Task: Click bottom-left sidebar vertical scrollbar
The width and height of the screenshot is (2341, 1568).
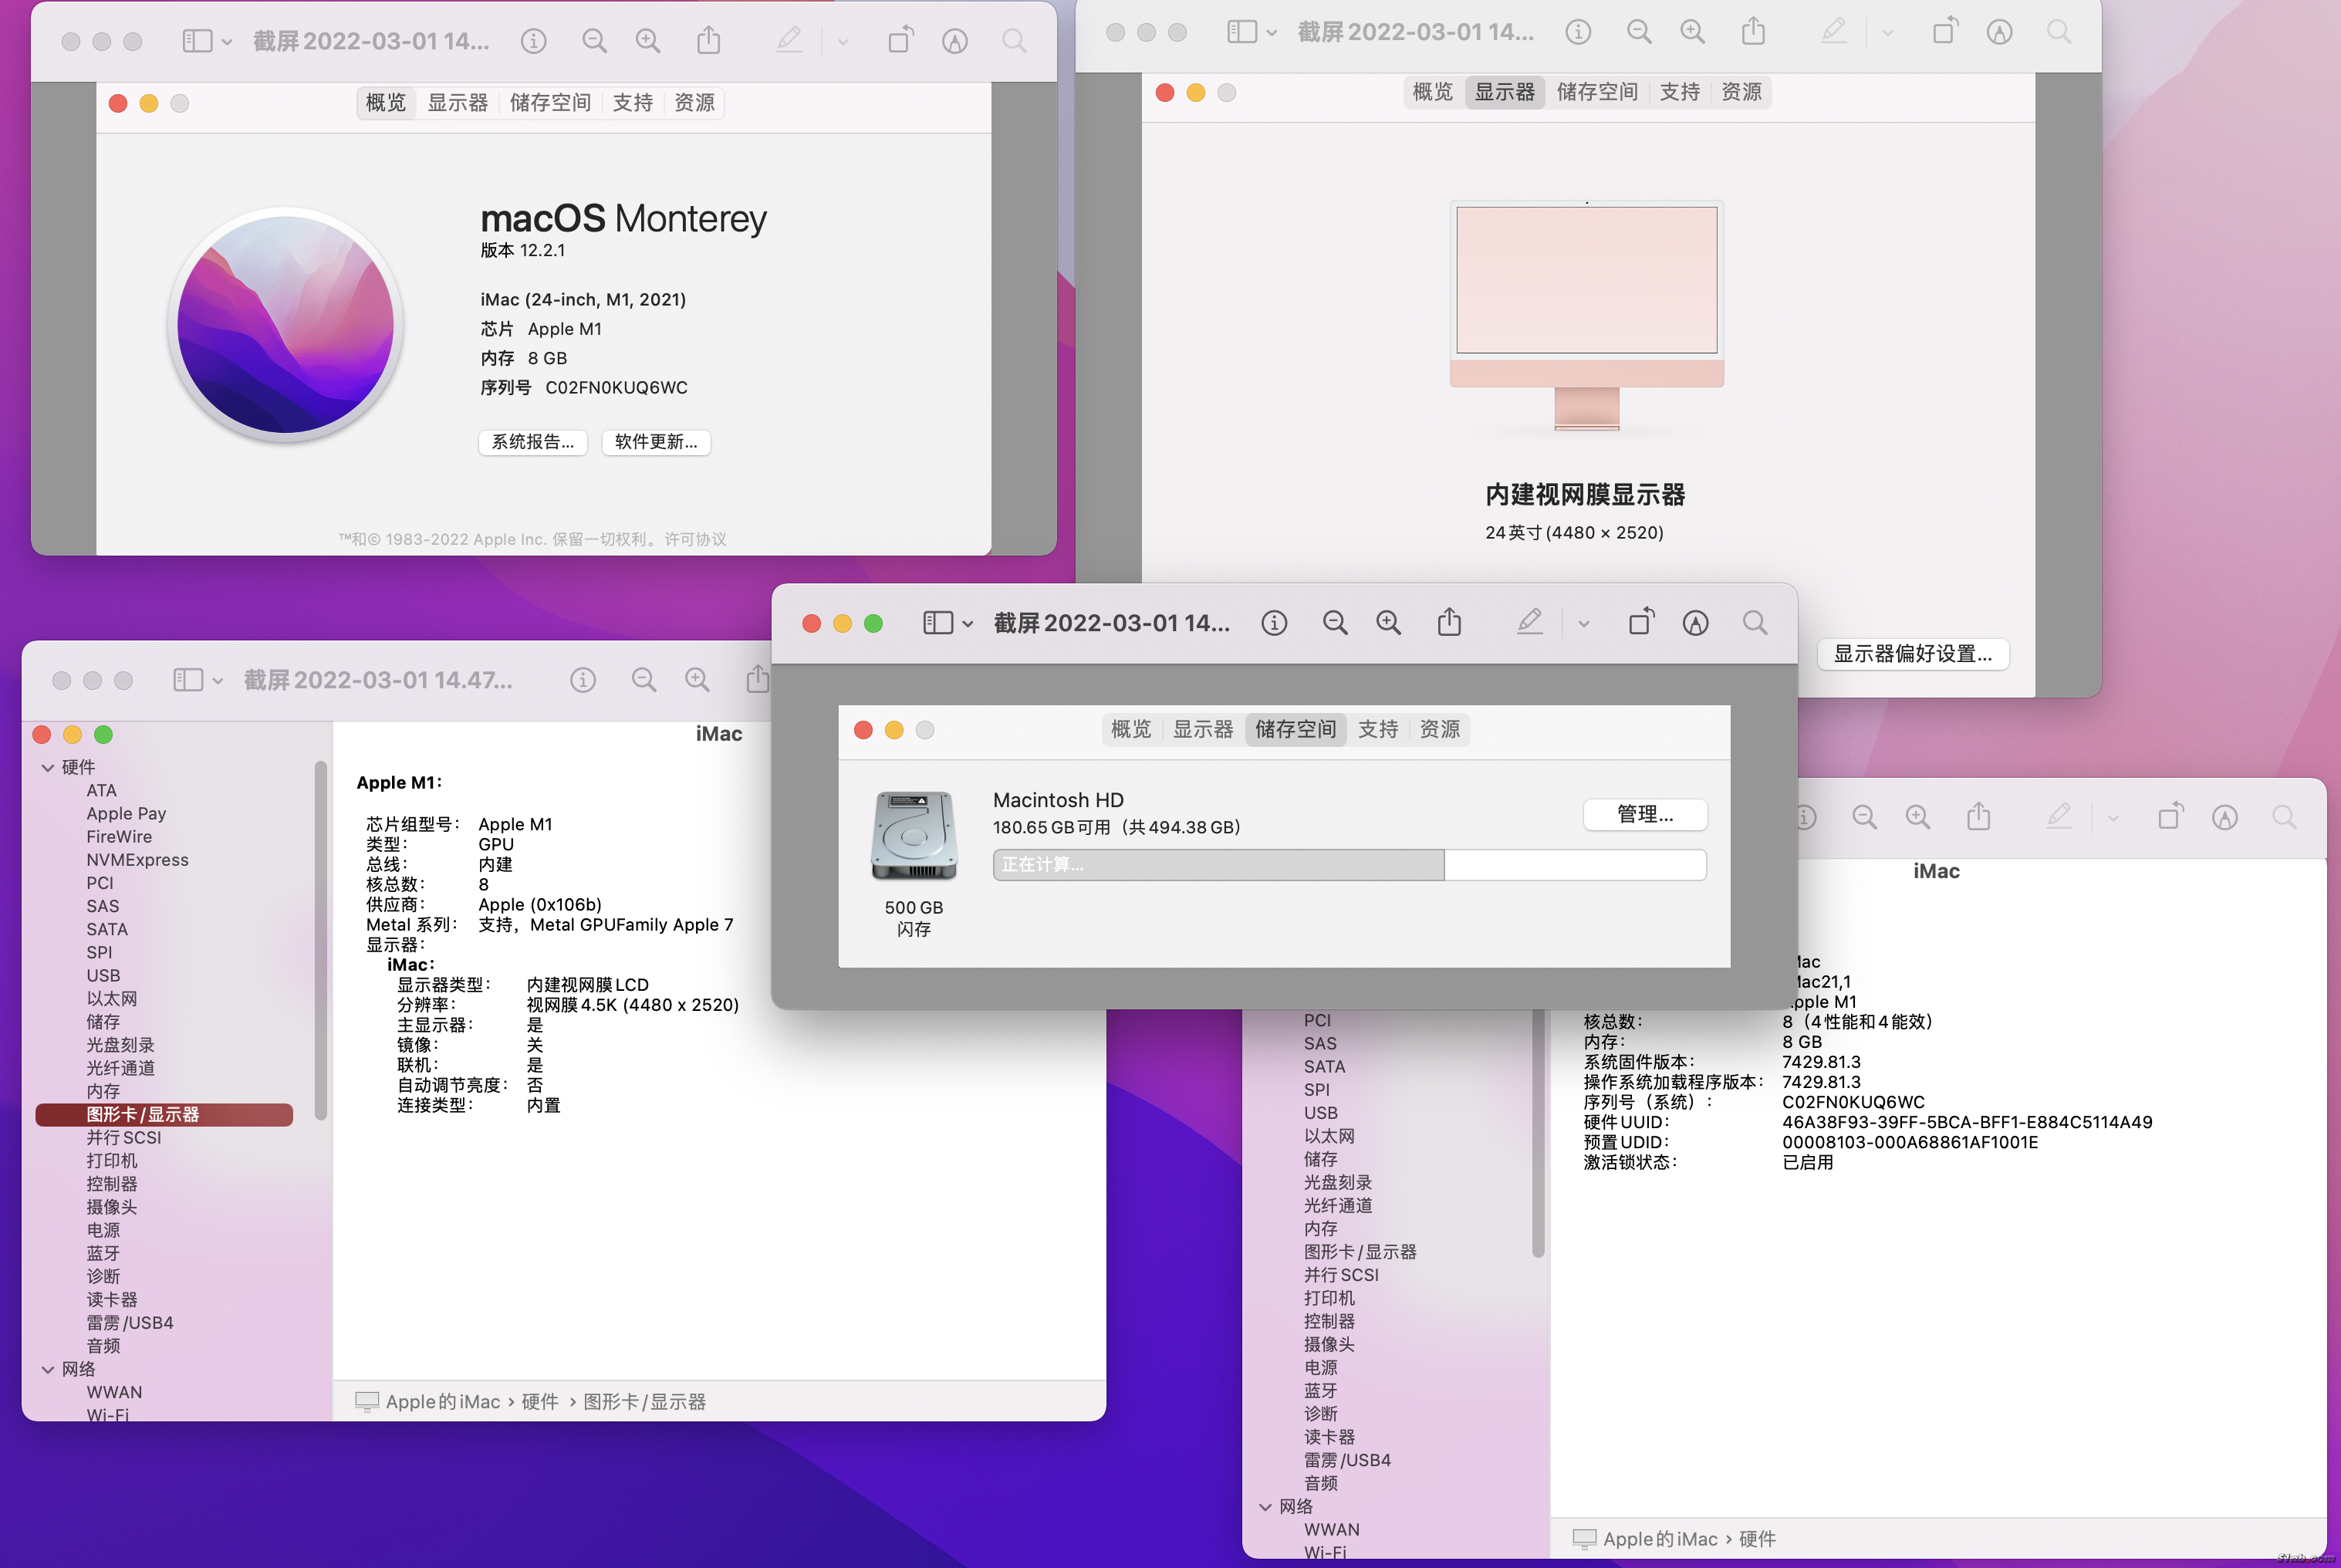Action: (320, 940)
